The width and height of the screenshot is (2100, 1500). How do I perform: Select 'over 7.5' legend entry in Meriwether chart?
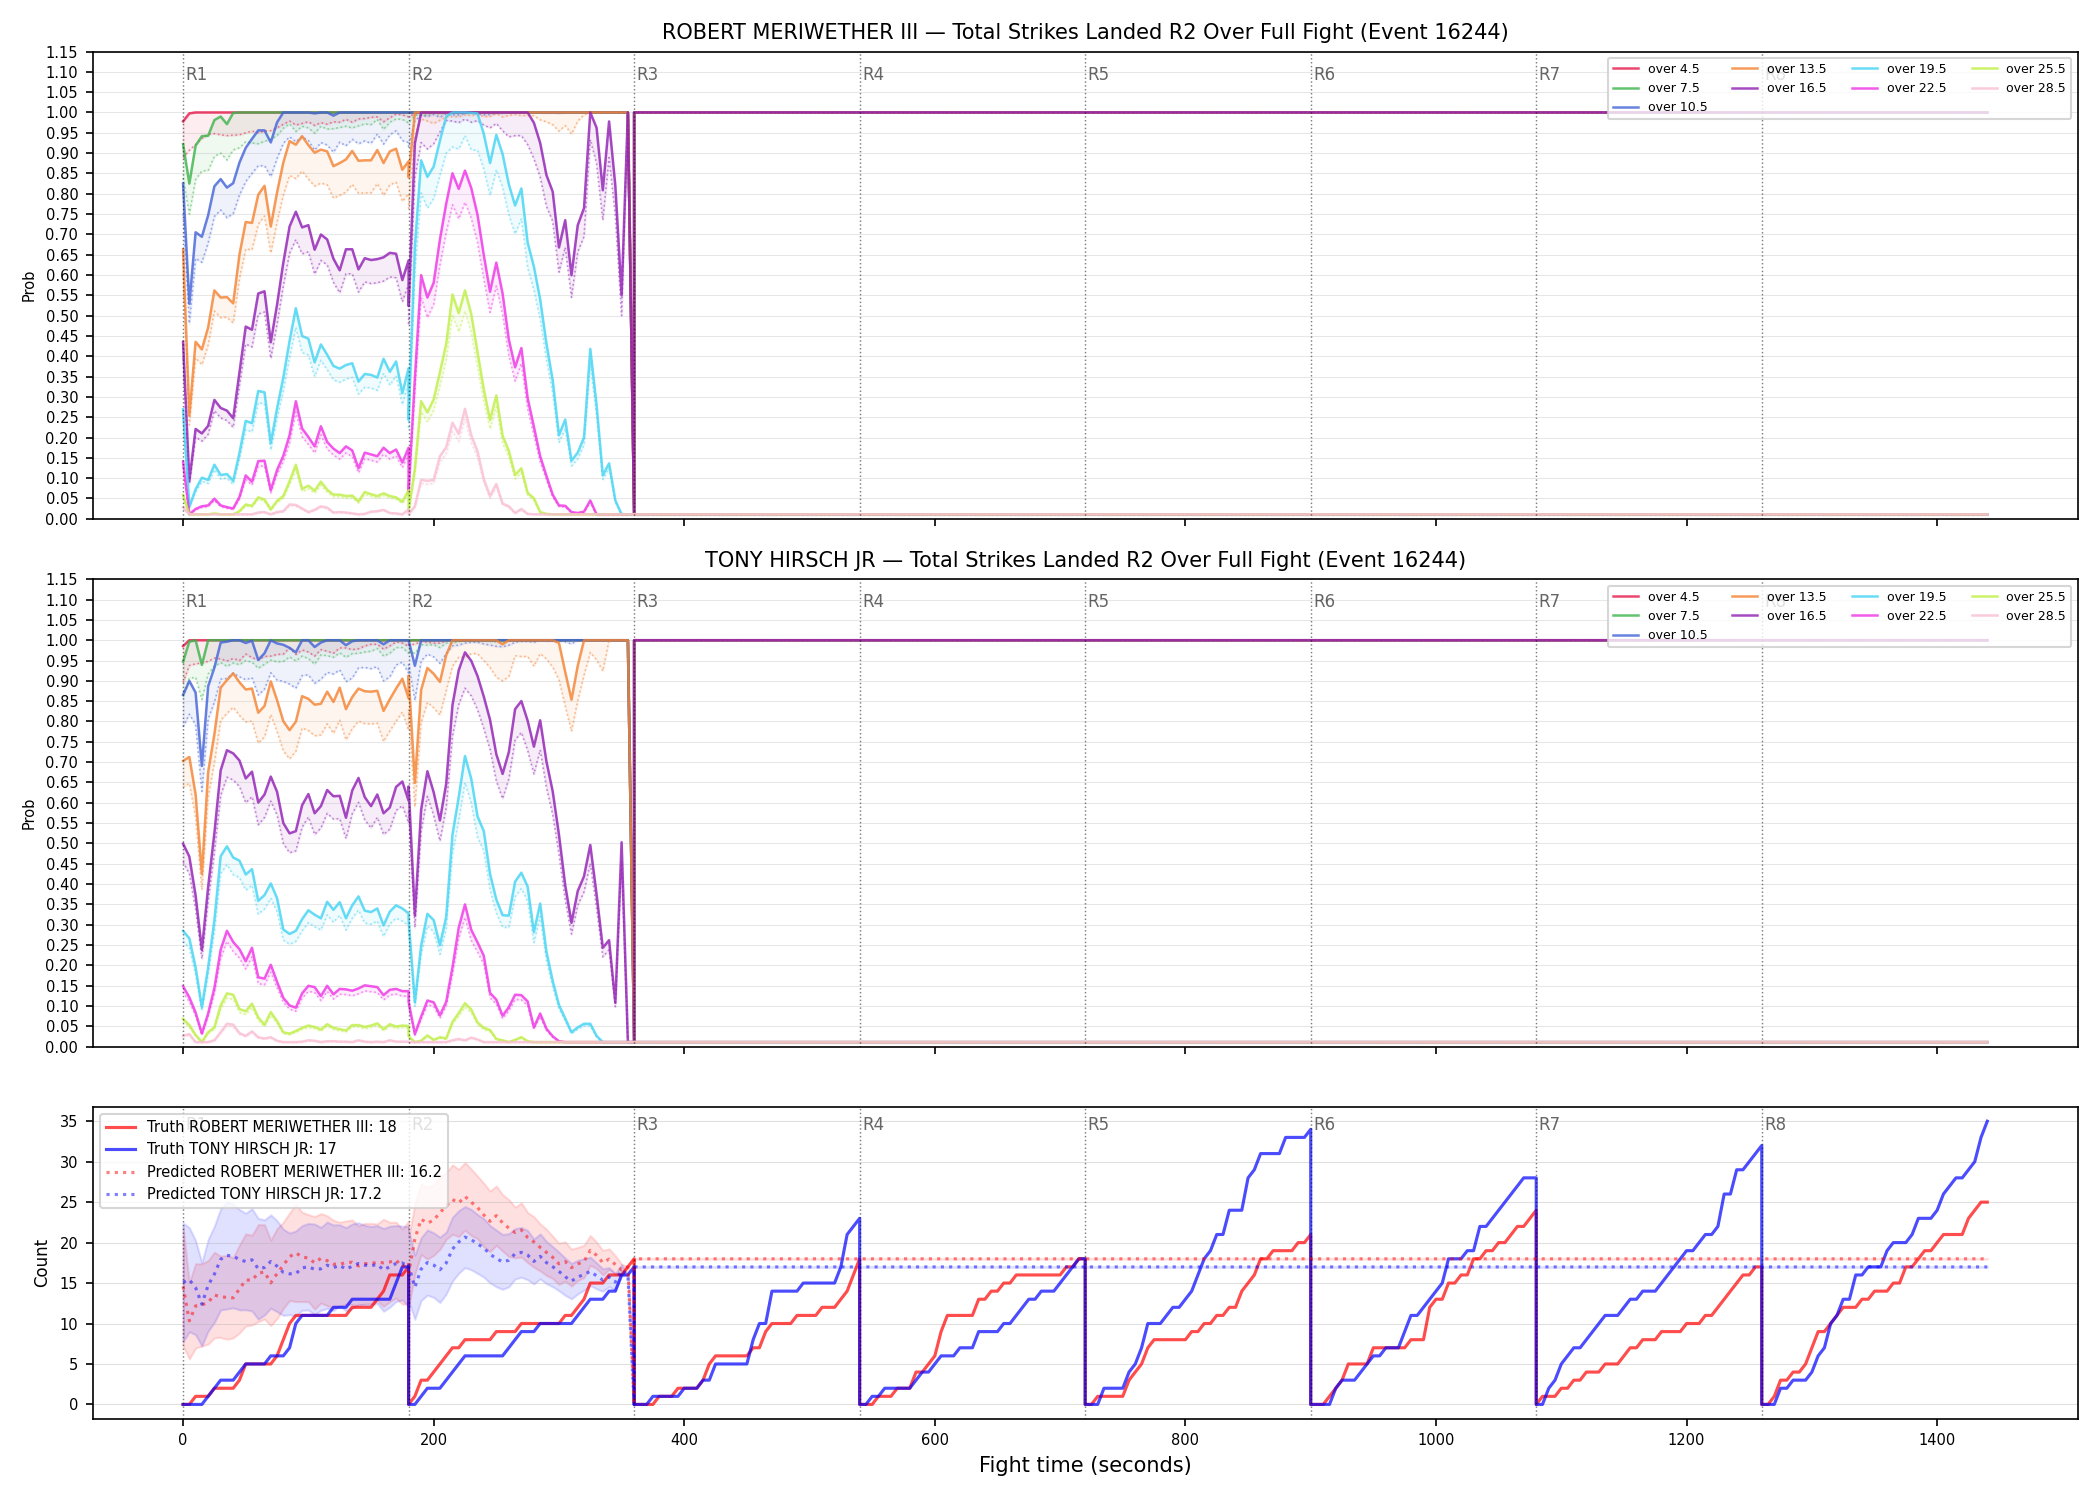1656,88
